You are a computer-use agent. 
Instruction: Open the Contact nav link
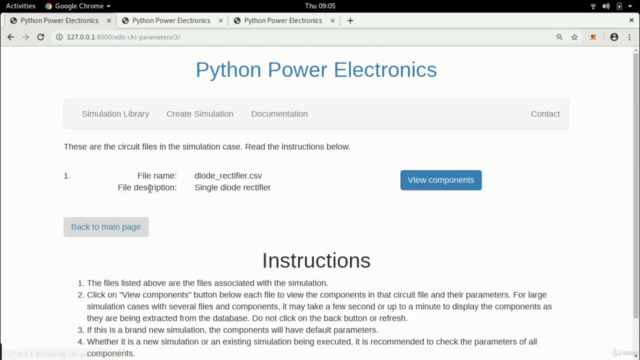coord(545,114)
